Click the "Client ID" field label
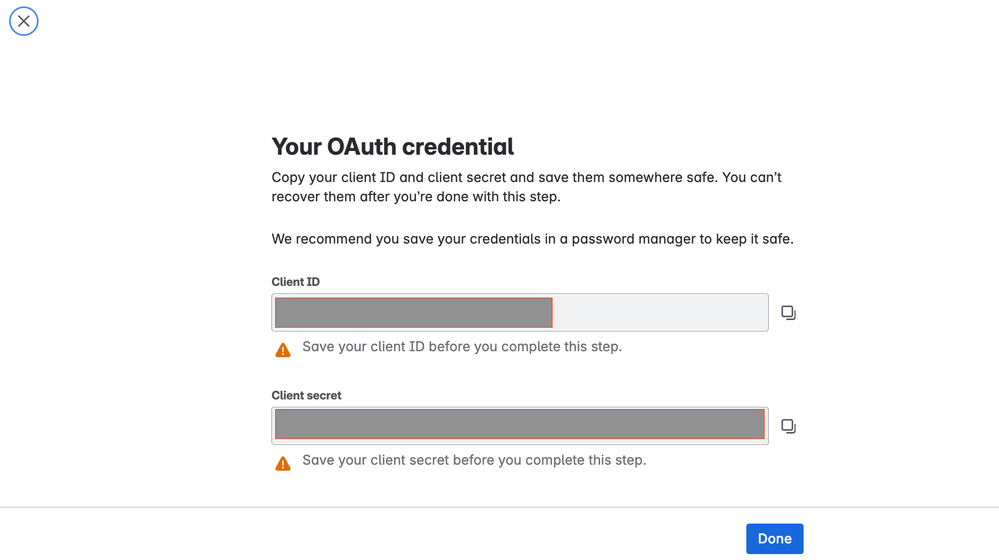The width and height of the screenshot is (999, 560). point(296,282)
